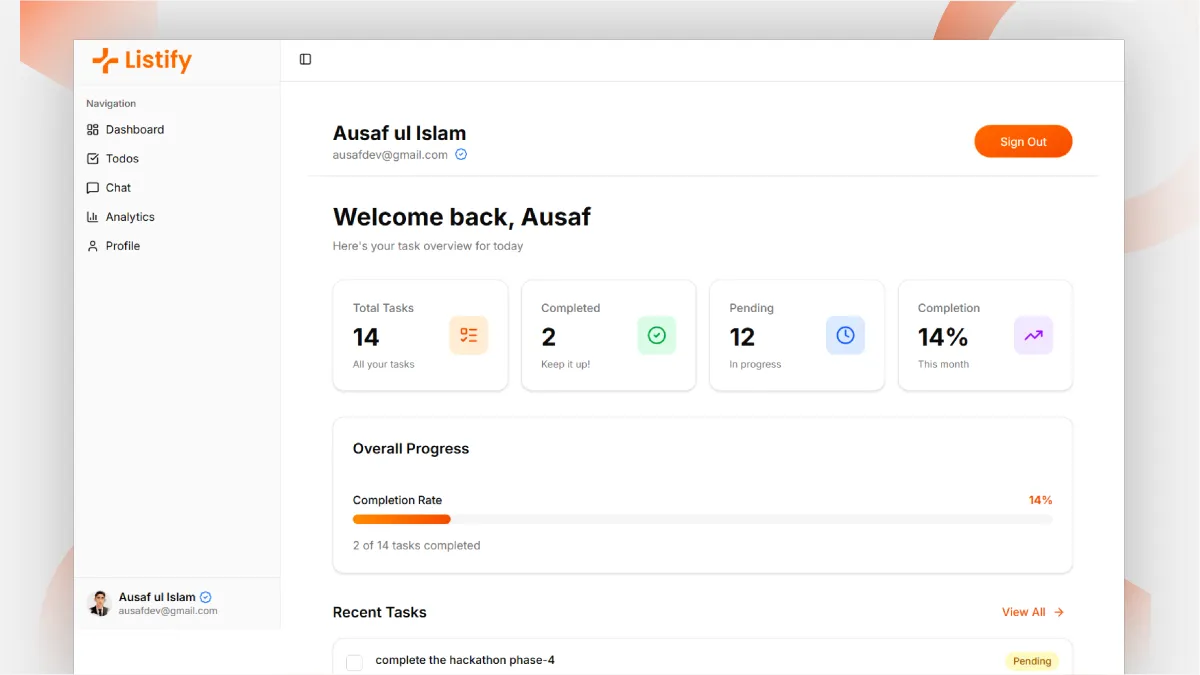Viewport: 1200px width, 675px height.
Task: Click the Sign Out button
Action: 1023,142
